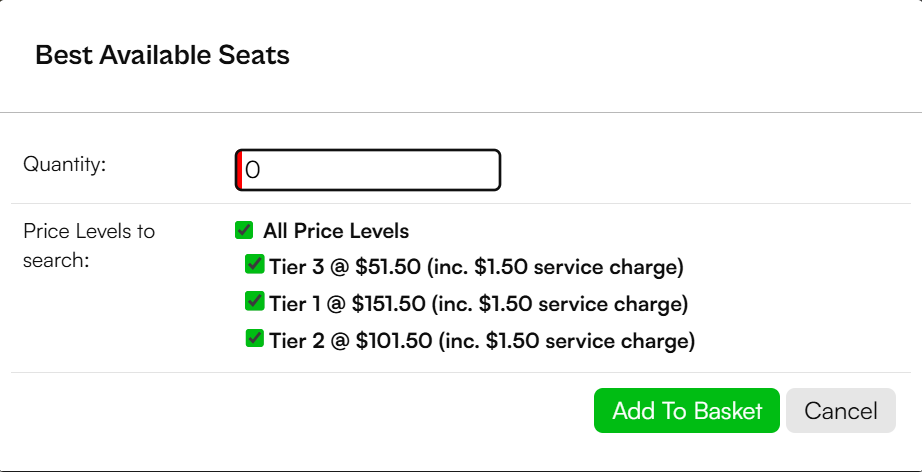Screen dimensions: 922x472
Task: Click the red required marker on Quantity field
Action: [239, 170]
